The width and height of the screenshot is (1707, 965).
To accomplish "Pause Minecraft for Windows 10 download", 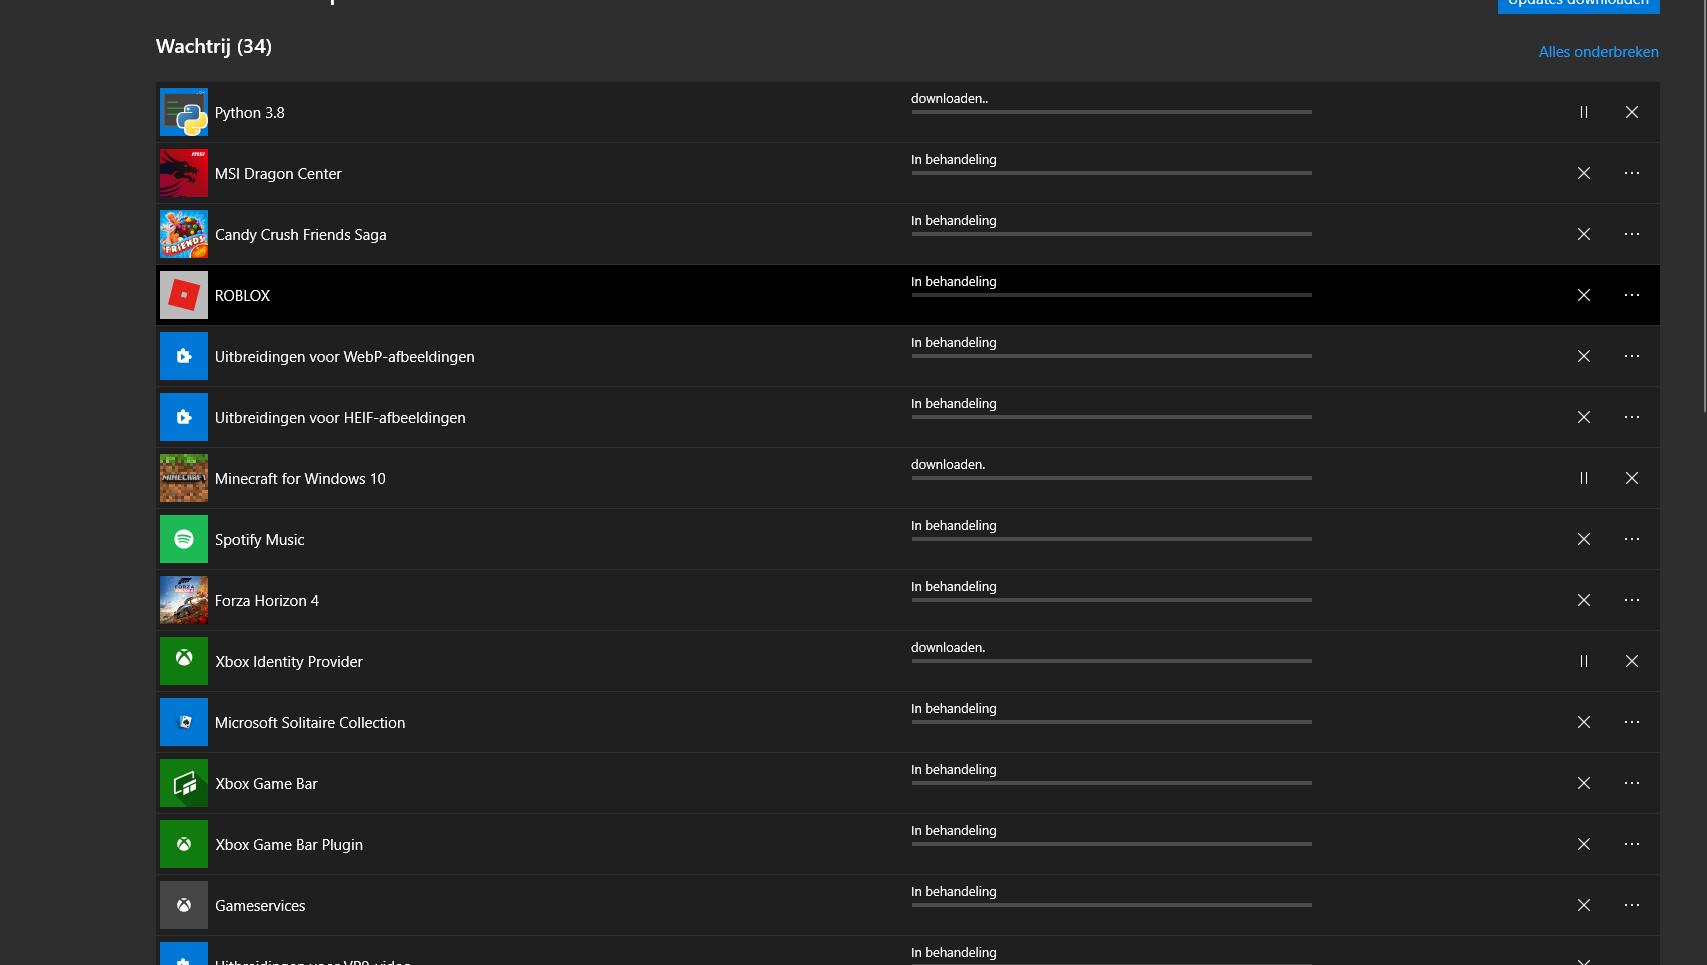I will coord(1584,478).
